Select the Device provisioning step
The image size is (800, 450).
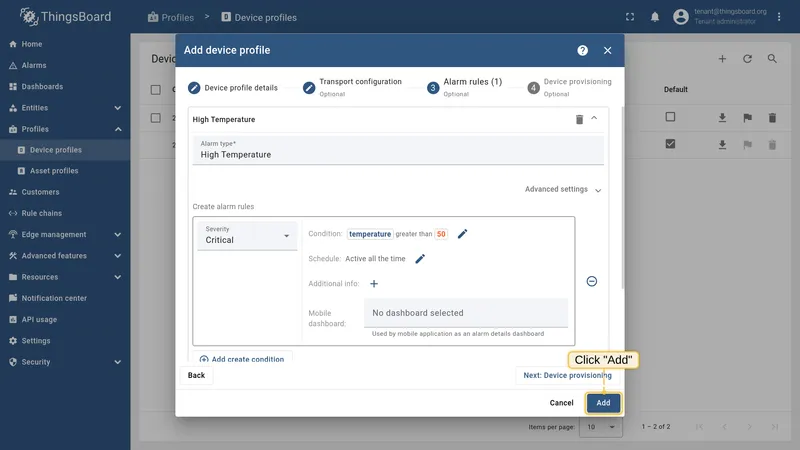click(569, 87)
